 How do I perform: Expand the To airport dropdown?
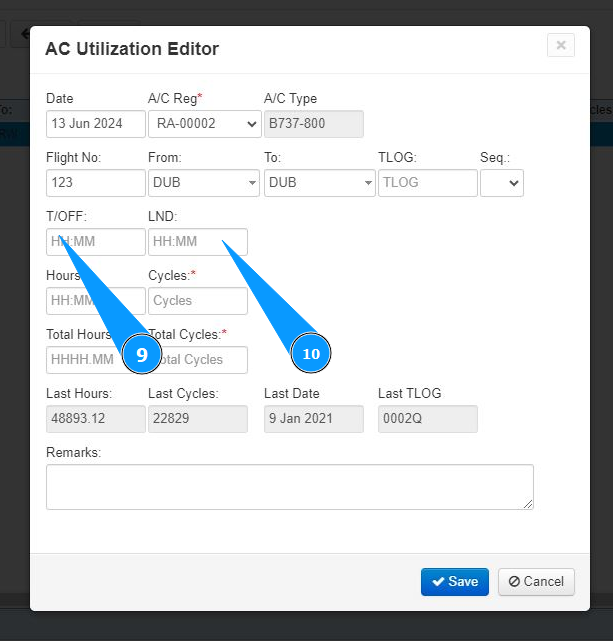pyautogui.click(x=320, y=183)
